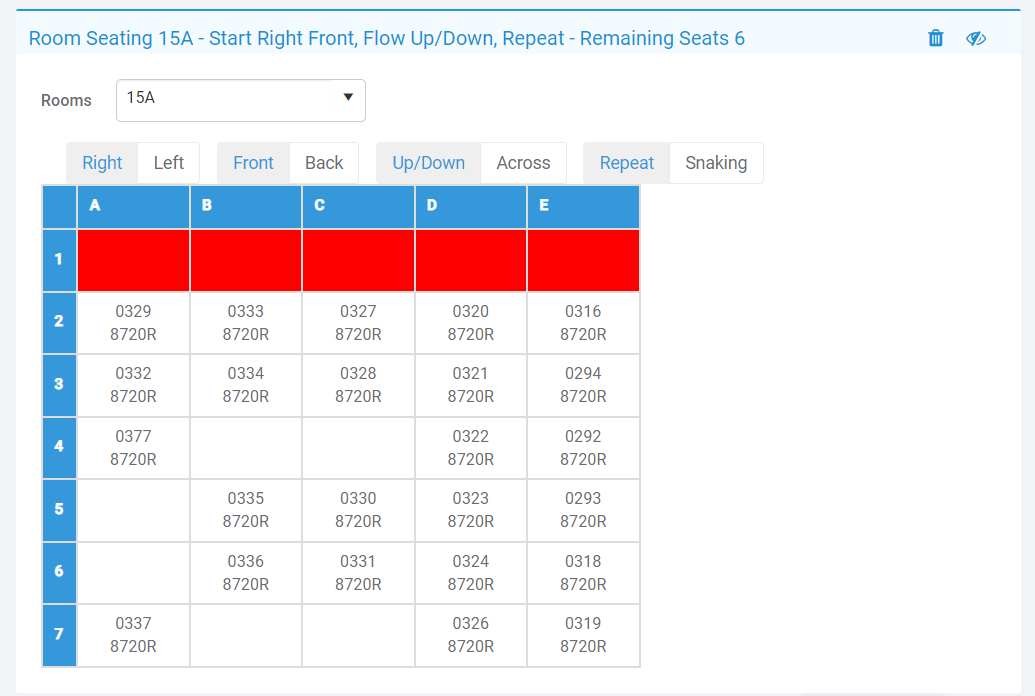1035x696 pixels.
Task: Select row header 4
Action: point(59,446)
